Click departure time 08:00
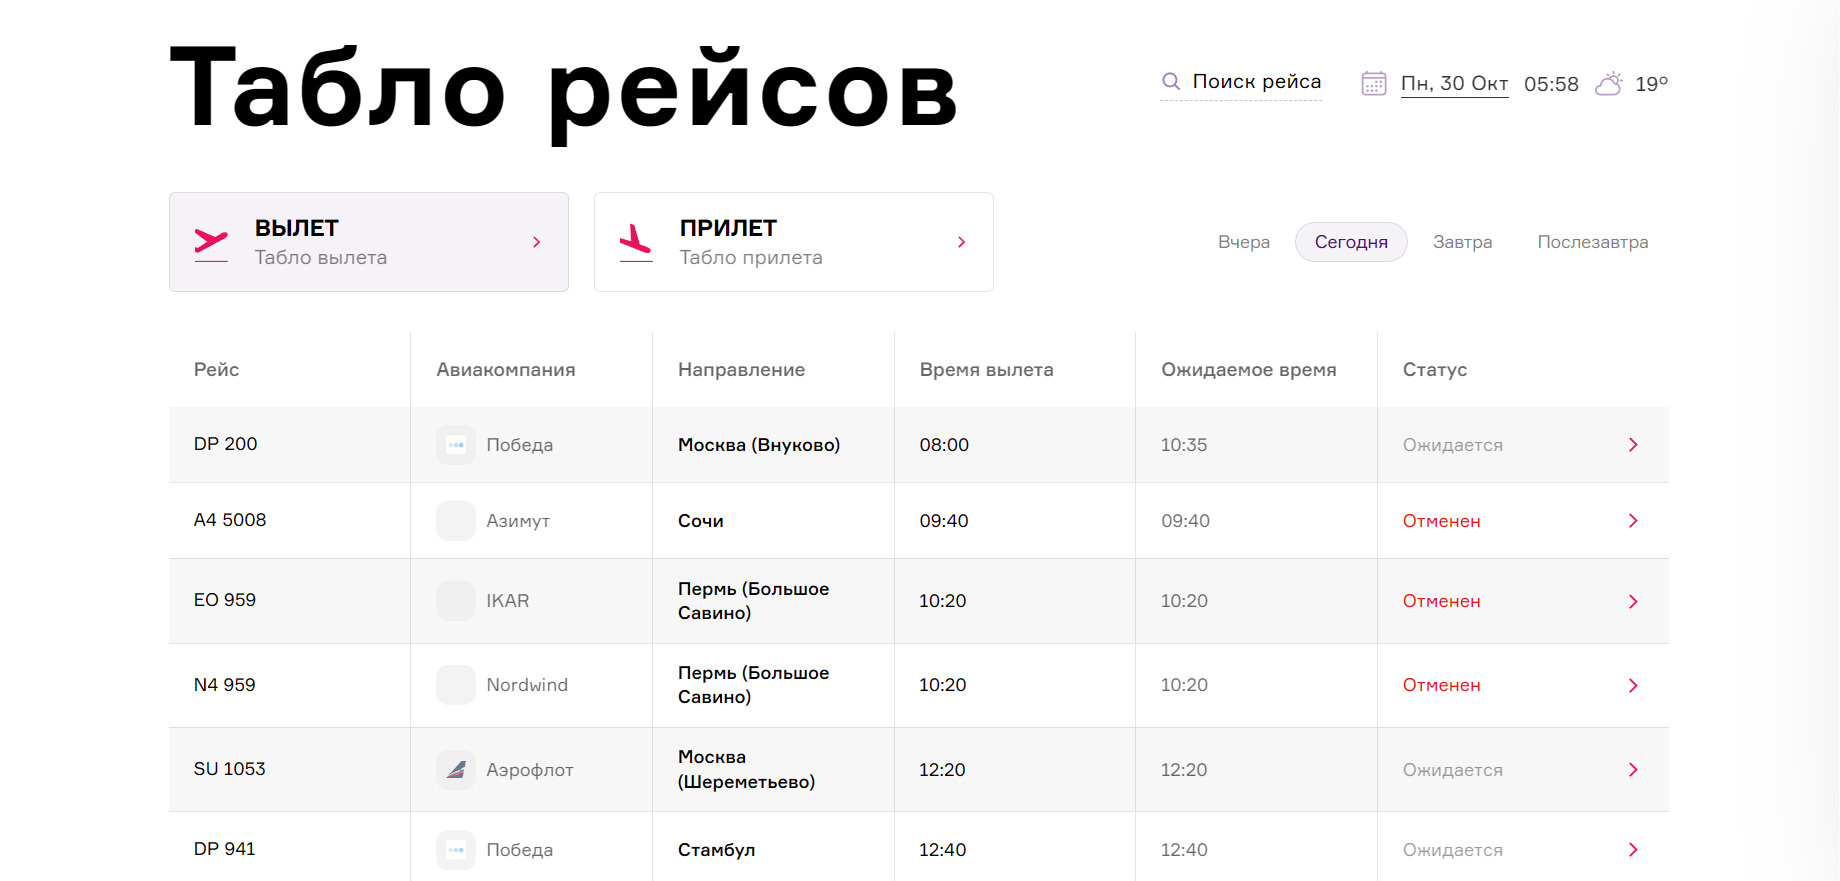Screen dimensions: 1840x881 pos(944,445)
